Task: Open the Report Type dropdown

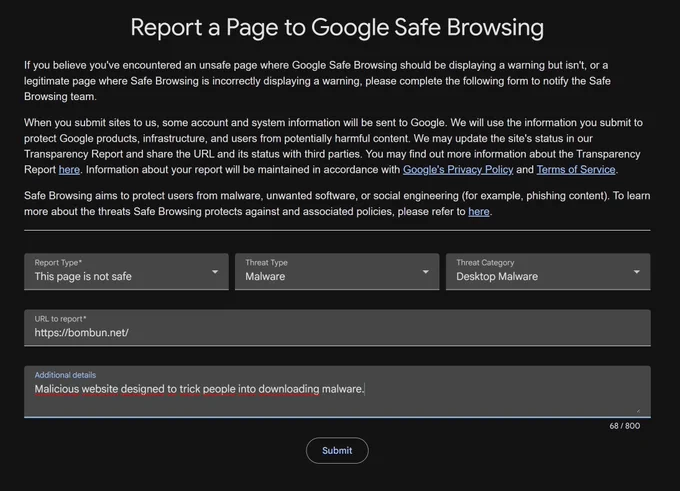Action: [126, 272]
